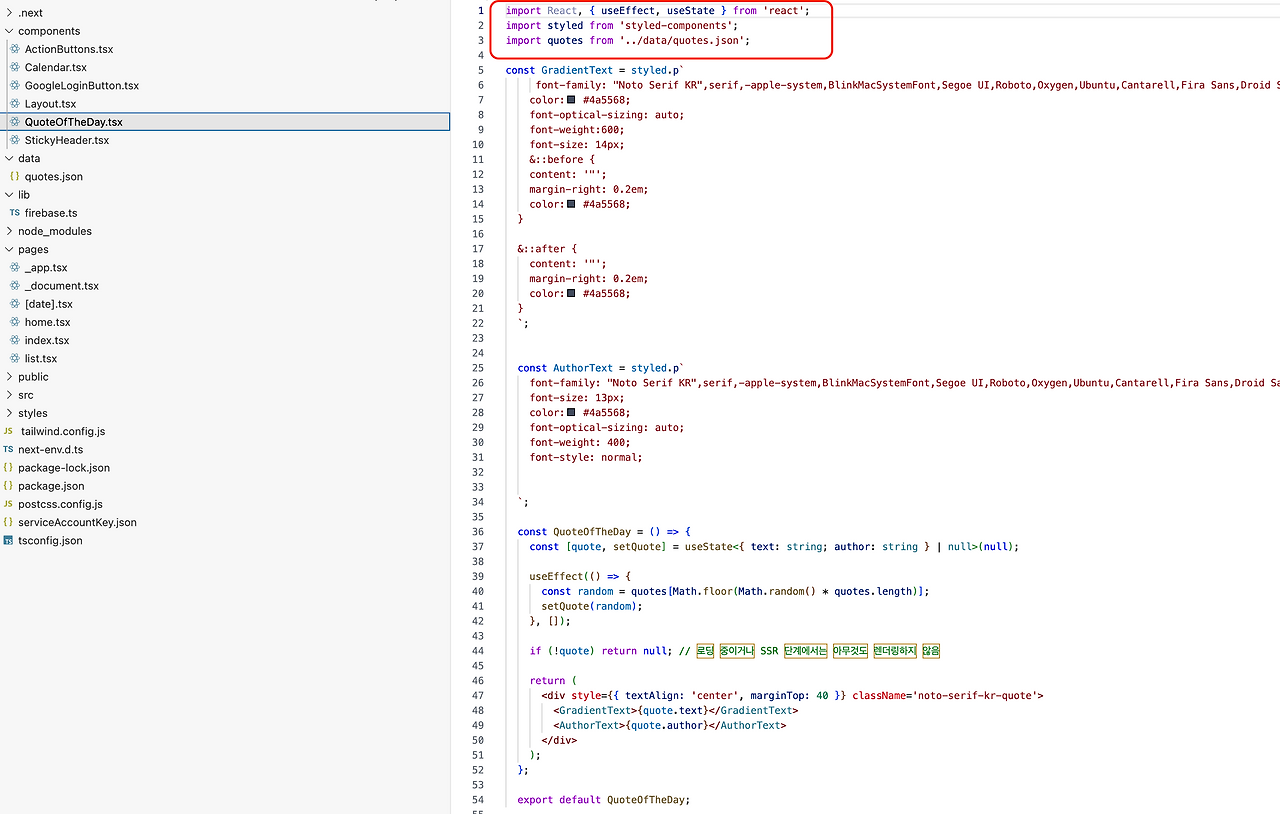Image resolution: width=1280 pixels, height=814 pixels.
Task: Collapse the pages folder
Action: pos(9,249)
